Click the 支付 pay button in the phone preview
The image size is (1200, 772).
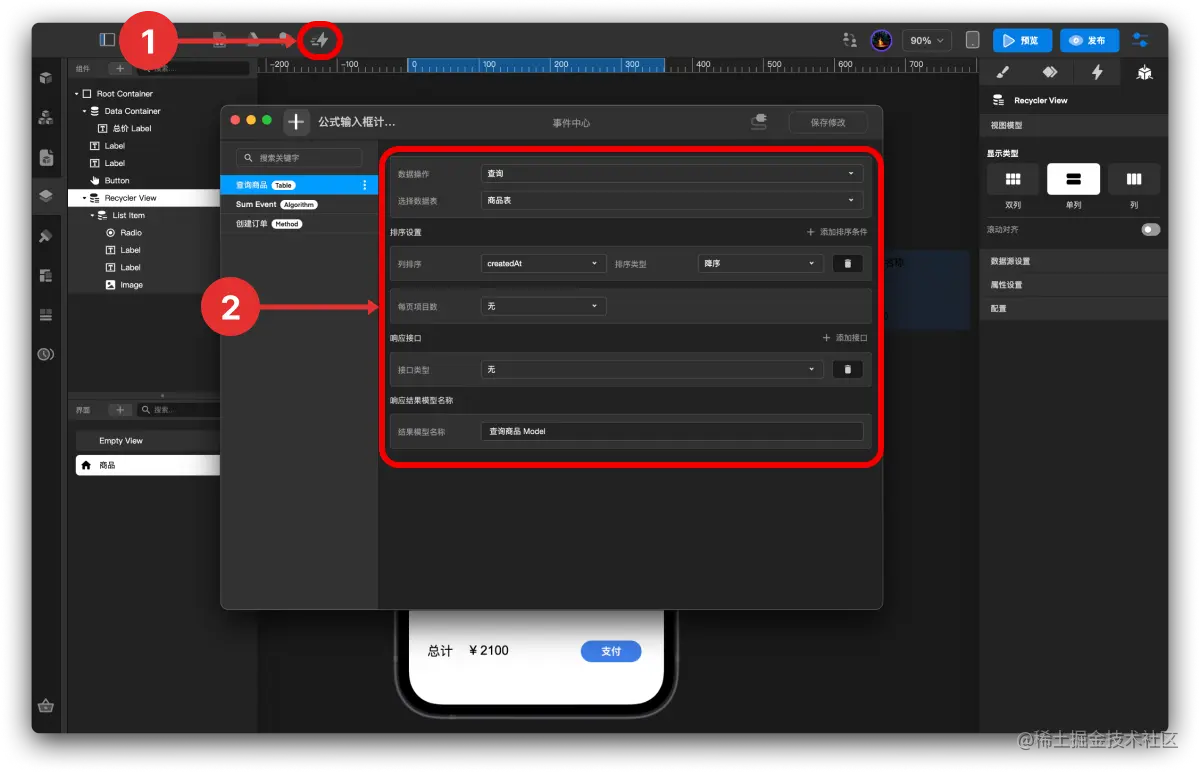611,651
